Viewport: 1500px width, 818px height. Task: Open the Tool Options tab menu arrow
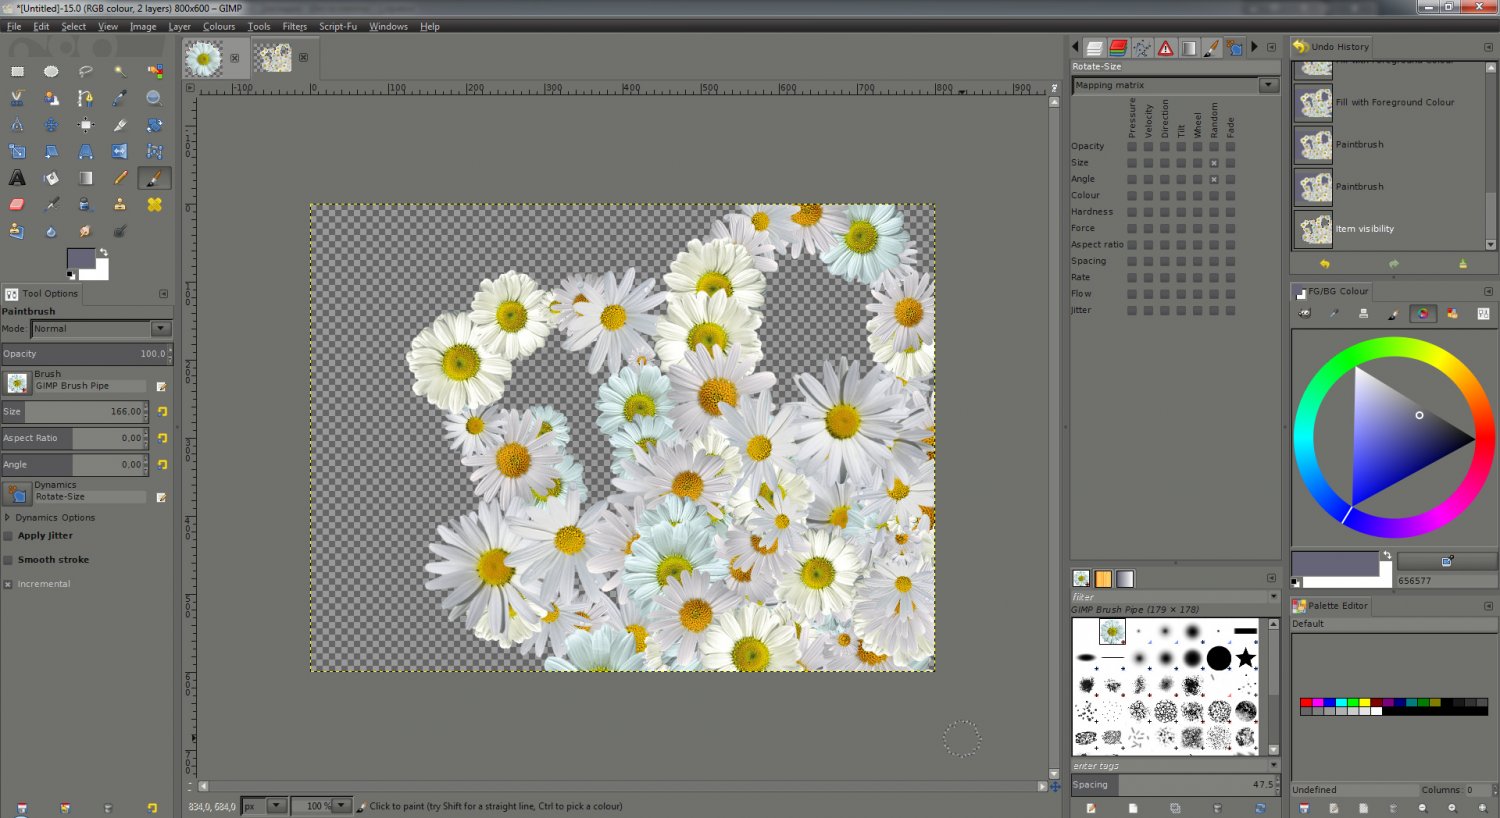pyautogui.click(x=163, y=294)
